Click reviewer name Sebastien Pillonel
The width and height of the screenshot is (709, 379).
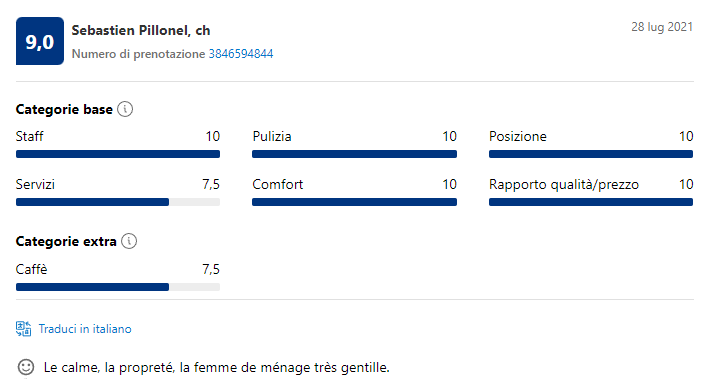click(130, 30)
